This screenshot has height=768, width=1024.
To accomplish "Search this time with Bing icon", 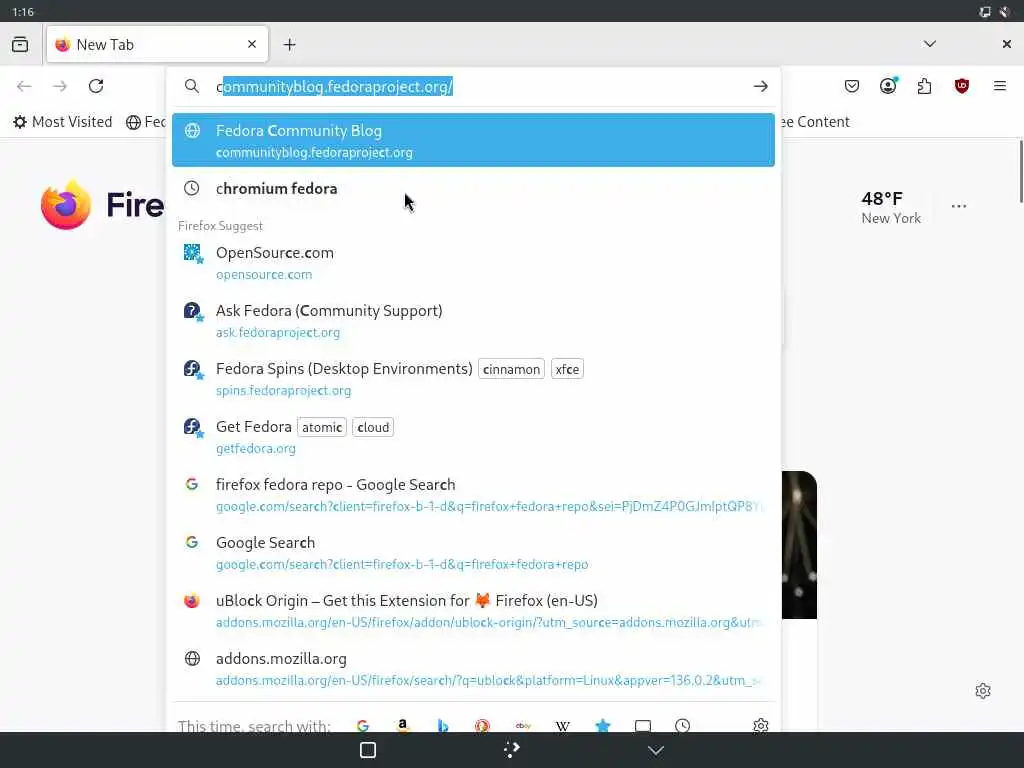I will (x=443, y=725).
